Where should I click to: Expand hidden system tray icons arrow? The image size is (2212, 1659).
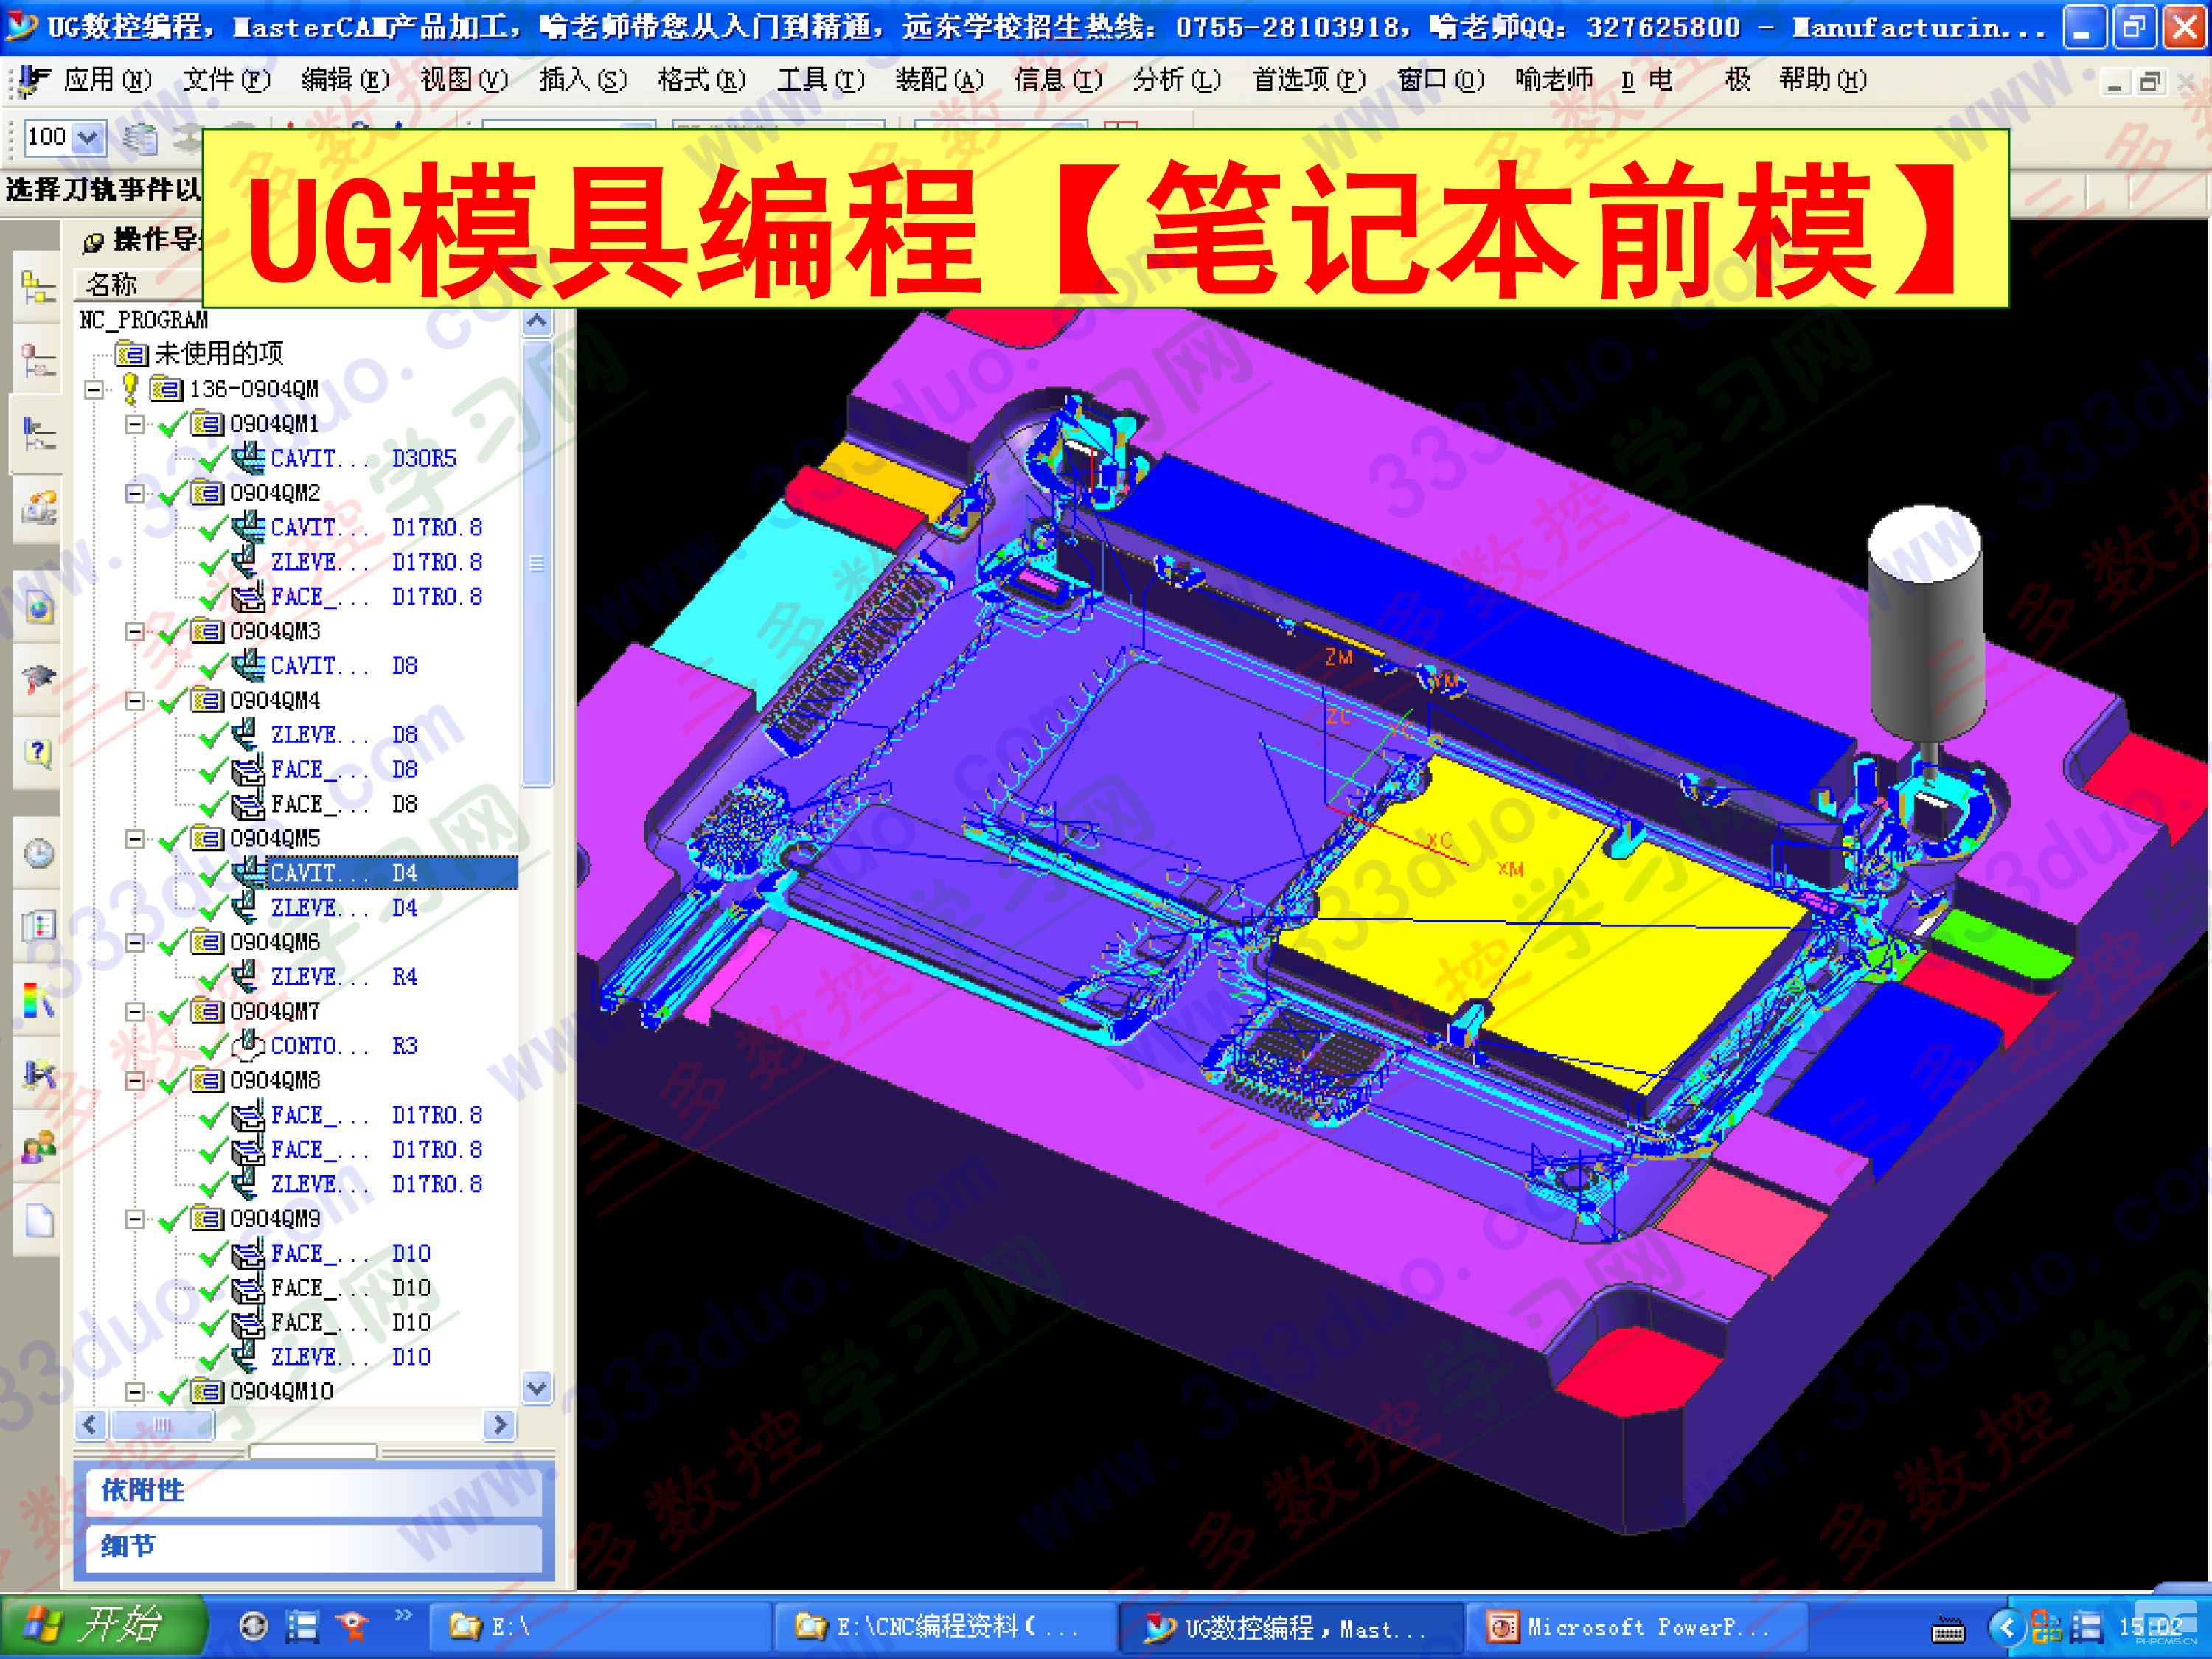click(2007, 1628)
